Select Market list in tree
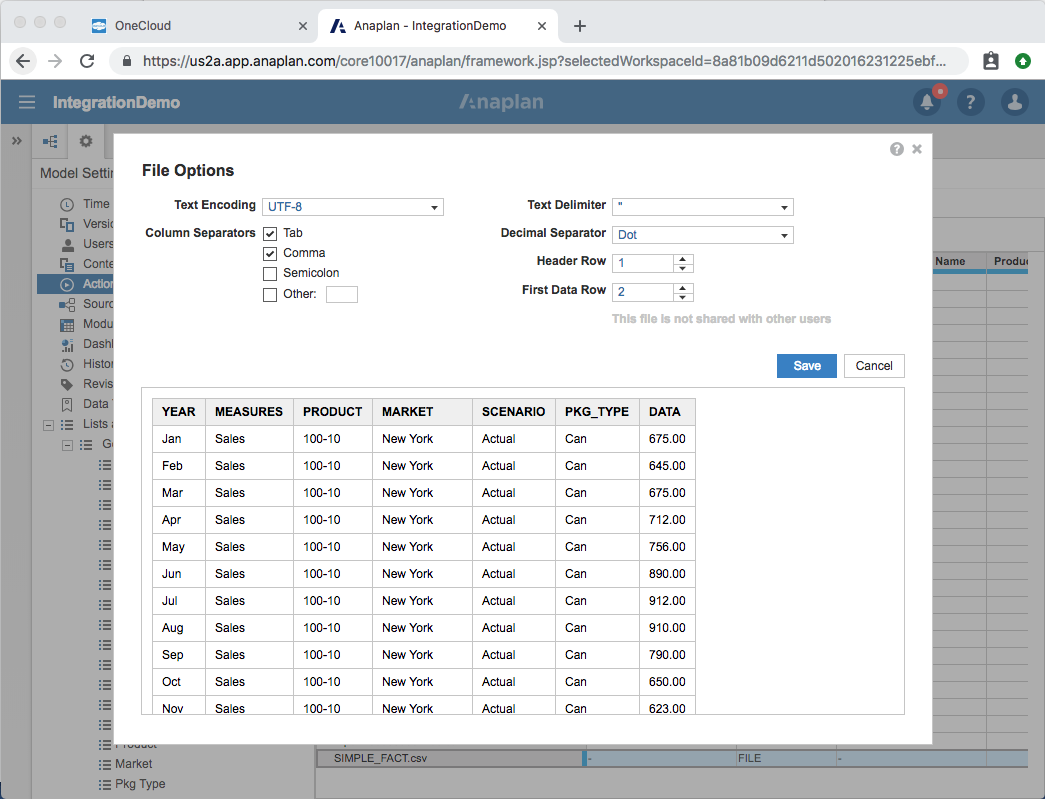This screenshot has width=1045, height=799. point(133,764)
